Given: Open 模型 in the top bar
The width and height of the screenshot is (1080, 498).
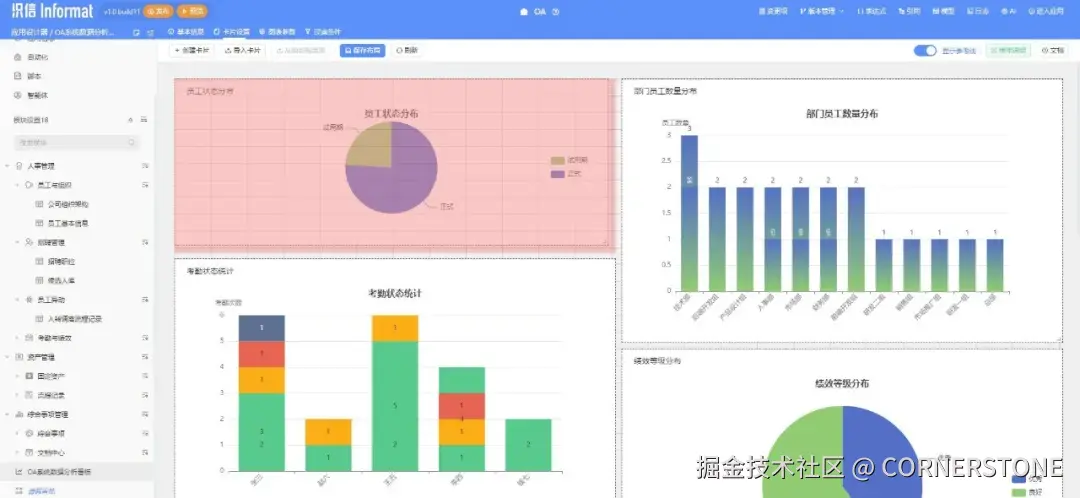Looking at the screenshot, I should [x=944, y=11].
